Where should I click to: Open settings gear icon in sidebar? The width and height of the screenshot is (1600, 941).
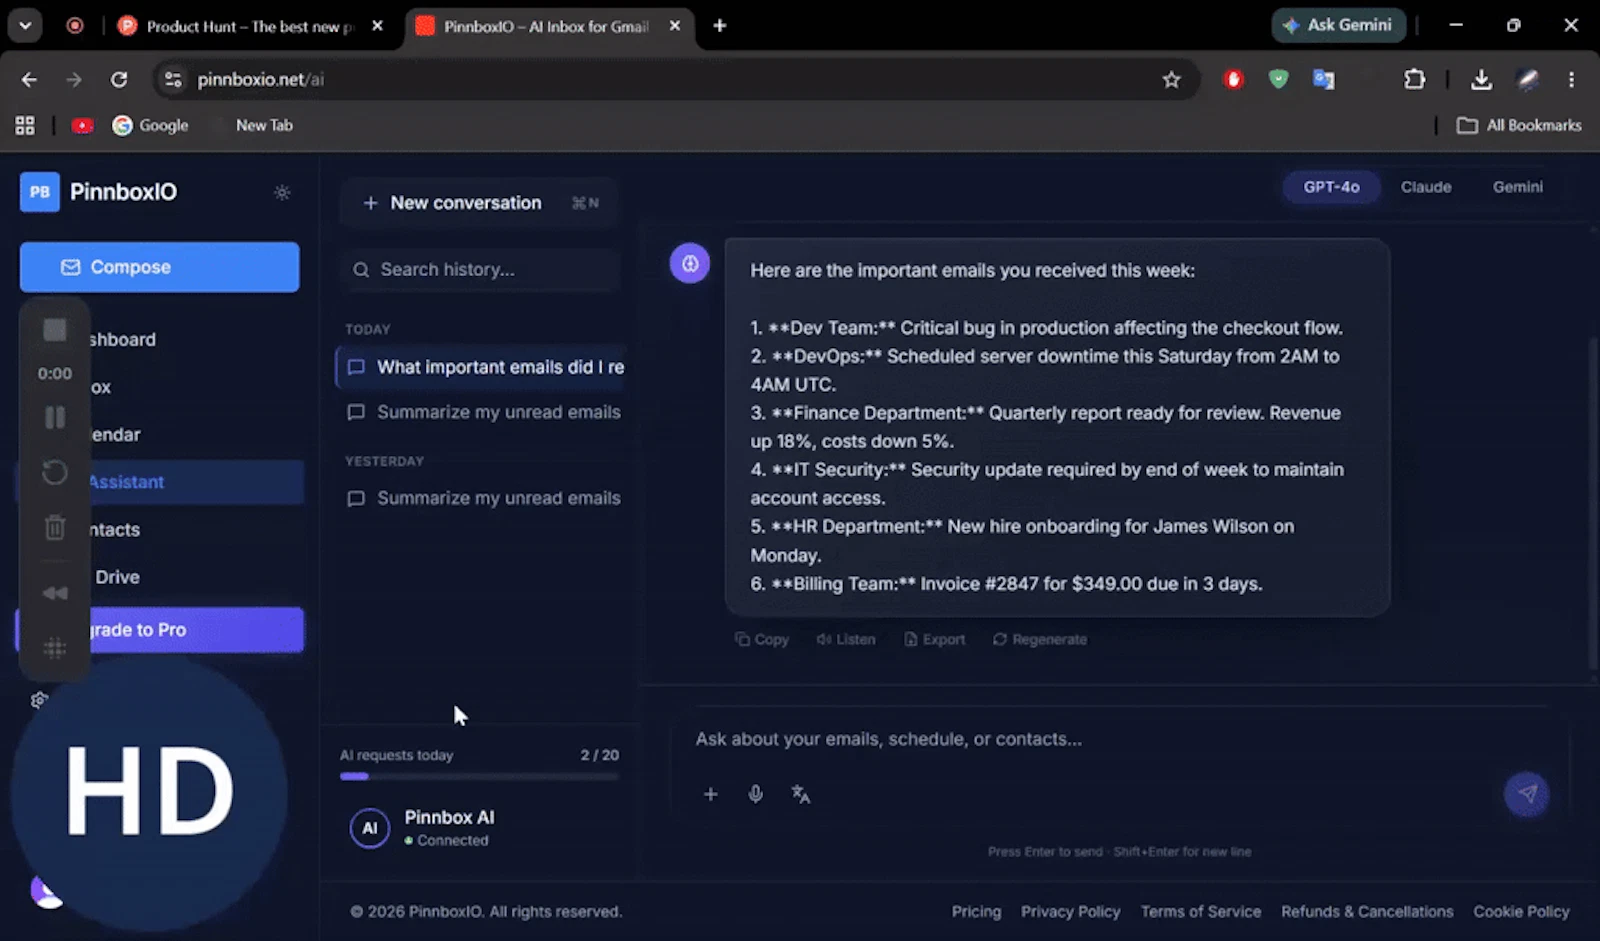click(x=39, y=700)
